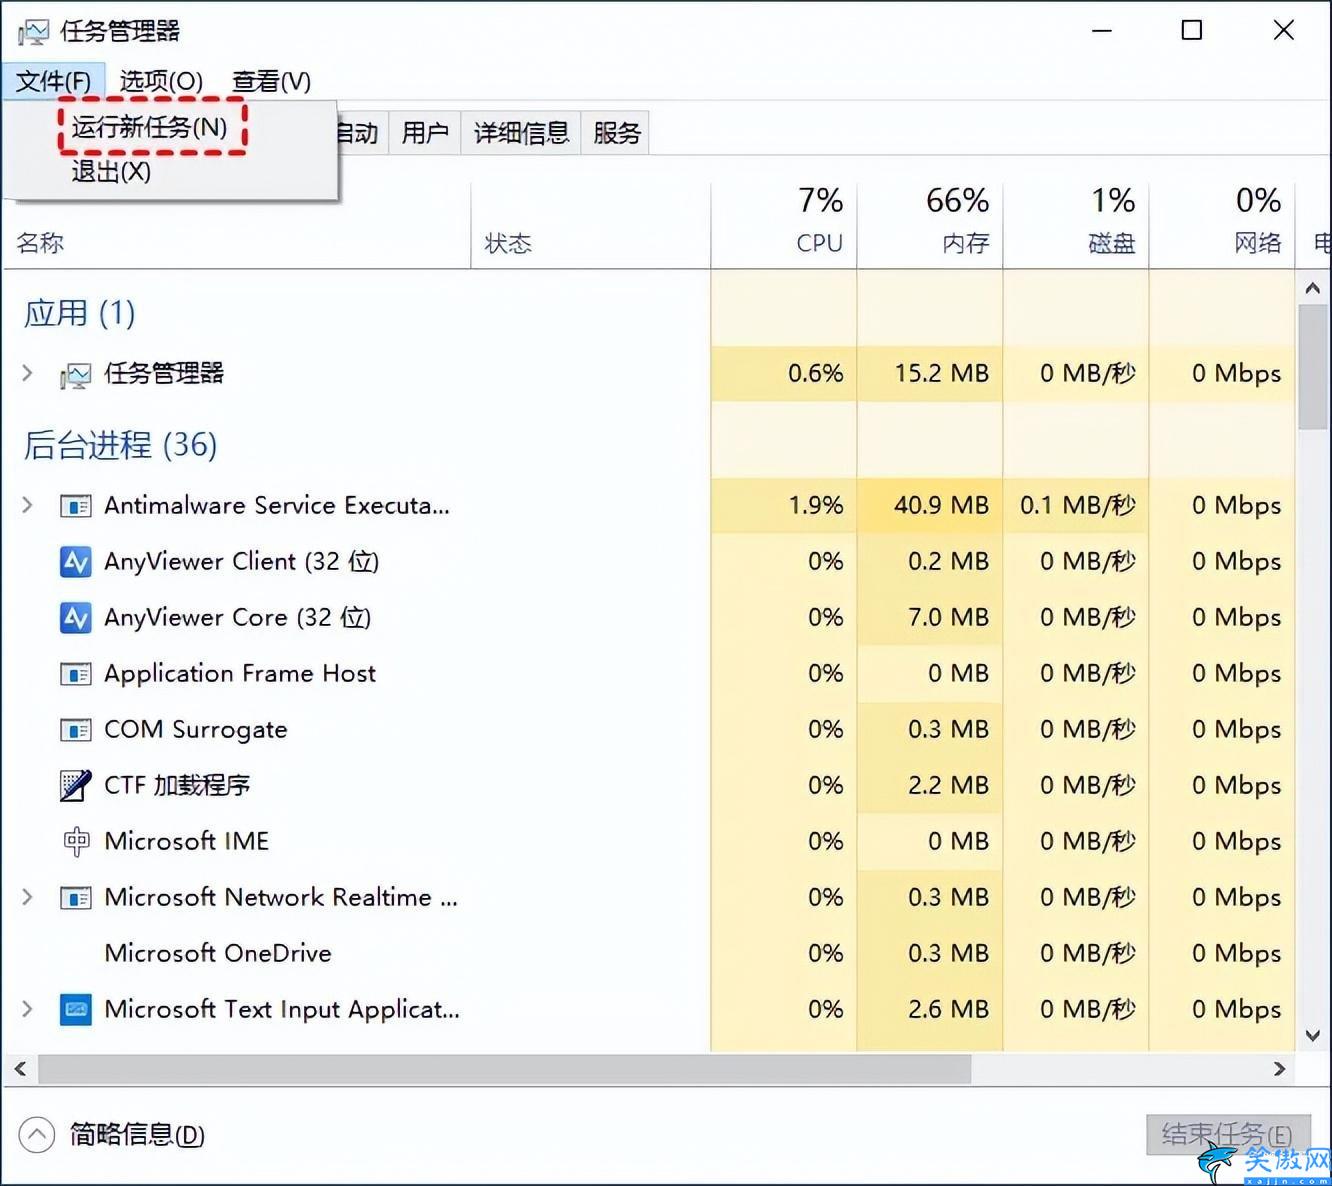Close the Task Manager window
The height and width of the screenshot is (1186, 1332).
tap(1284, 31)
